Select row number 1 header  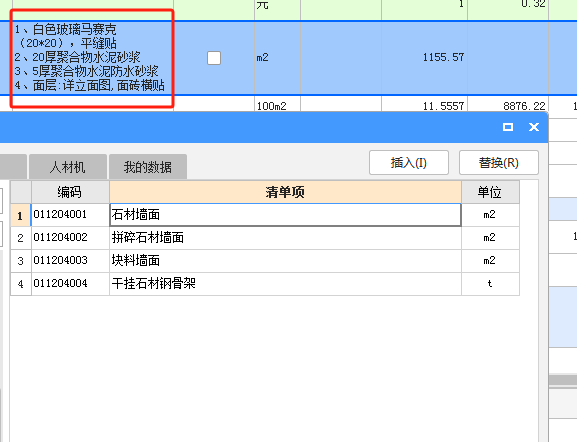[x=21, y=215]
